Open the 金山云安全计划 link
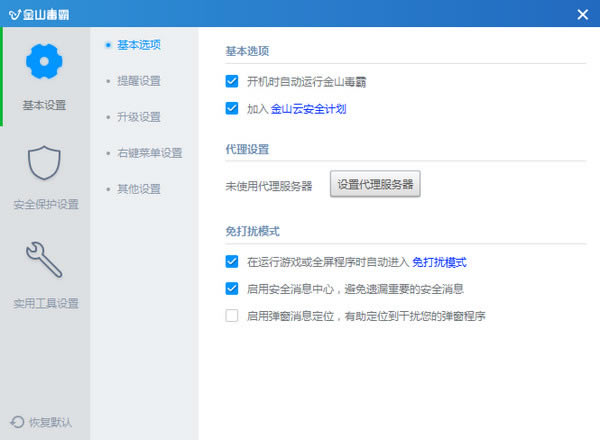The width and height of the screenshot is (600, 440). [309, 108]
